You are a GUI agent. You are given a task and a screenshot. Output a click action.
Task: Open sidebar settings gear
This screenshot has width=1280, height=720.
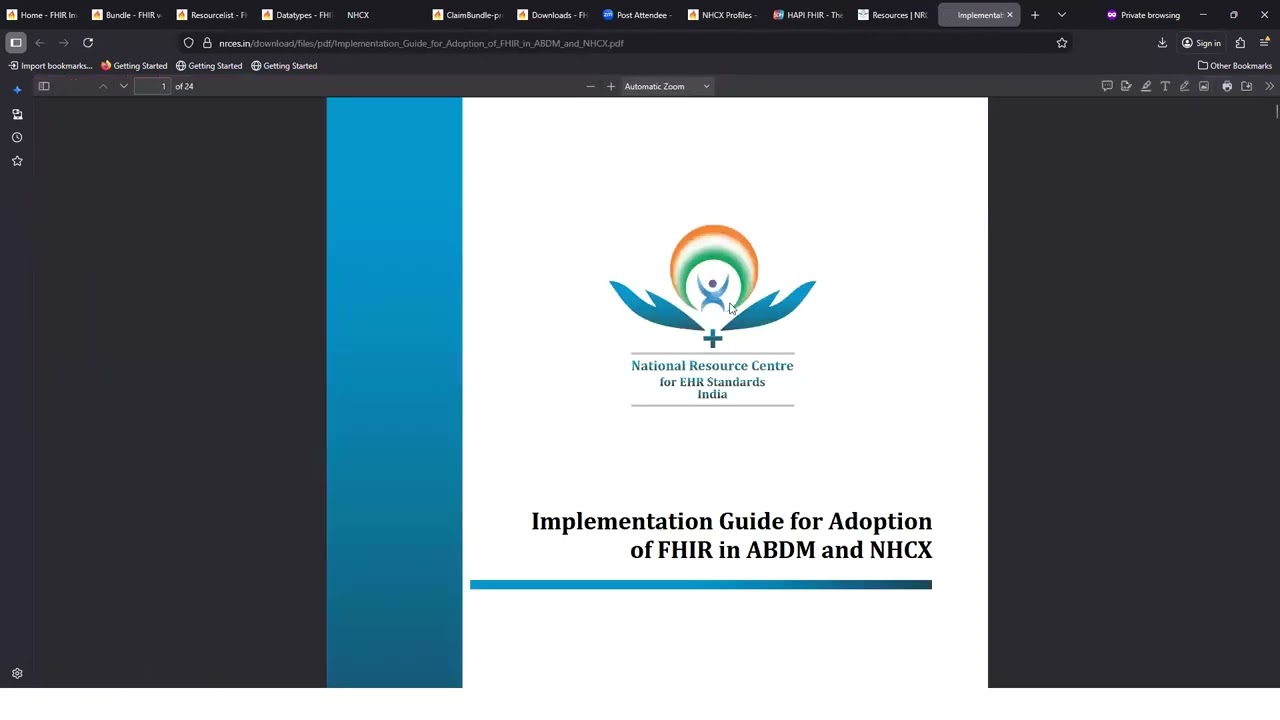(x=17, y=674)
